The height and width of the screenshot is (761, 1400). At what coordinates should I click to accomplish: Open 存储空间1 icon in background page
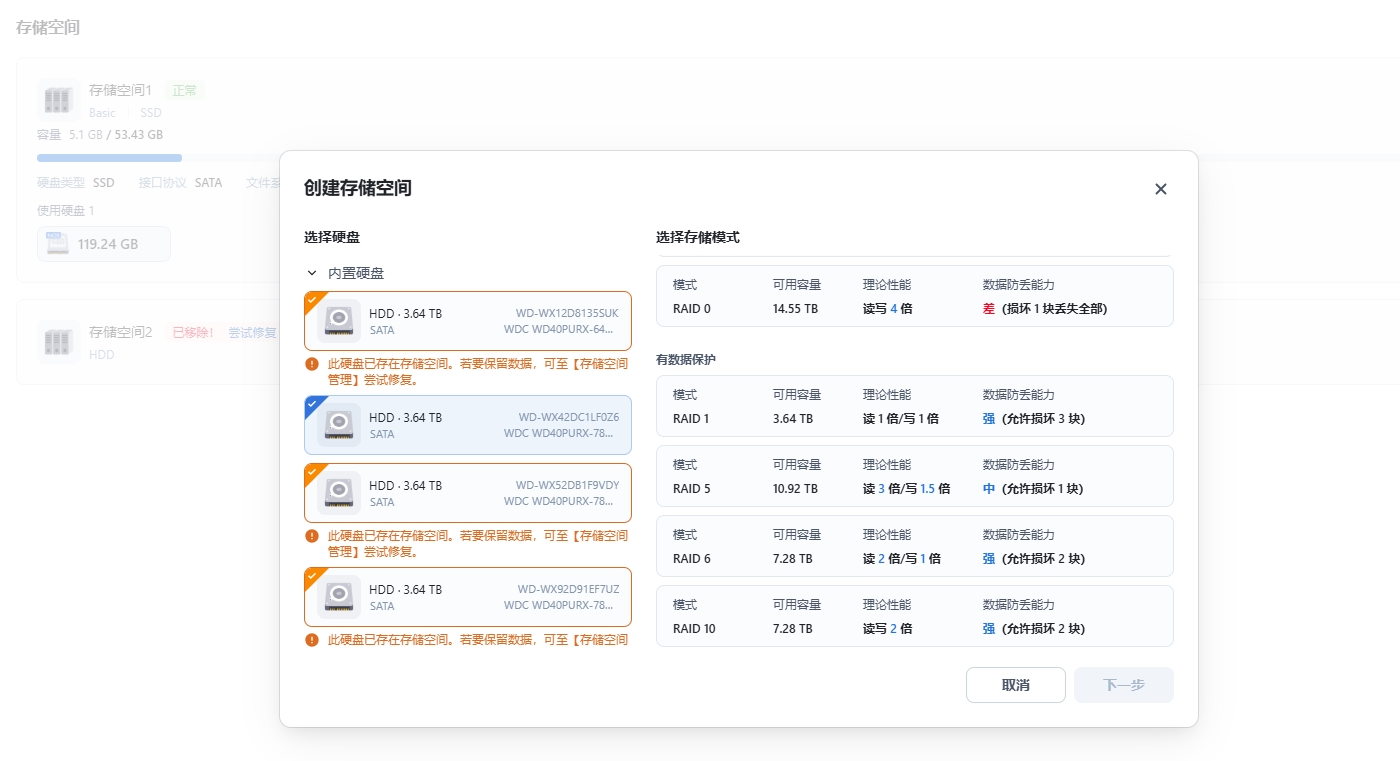[x=58, y=100]
